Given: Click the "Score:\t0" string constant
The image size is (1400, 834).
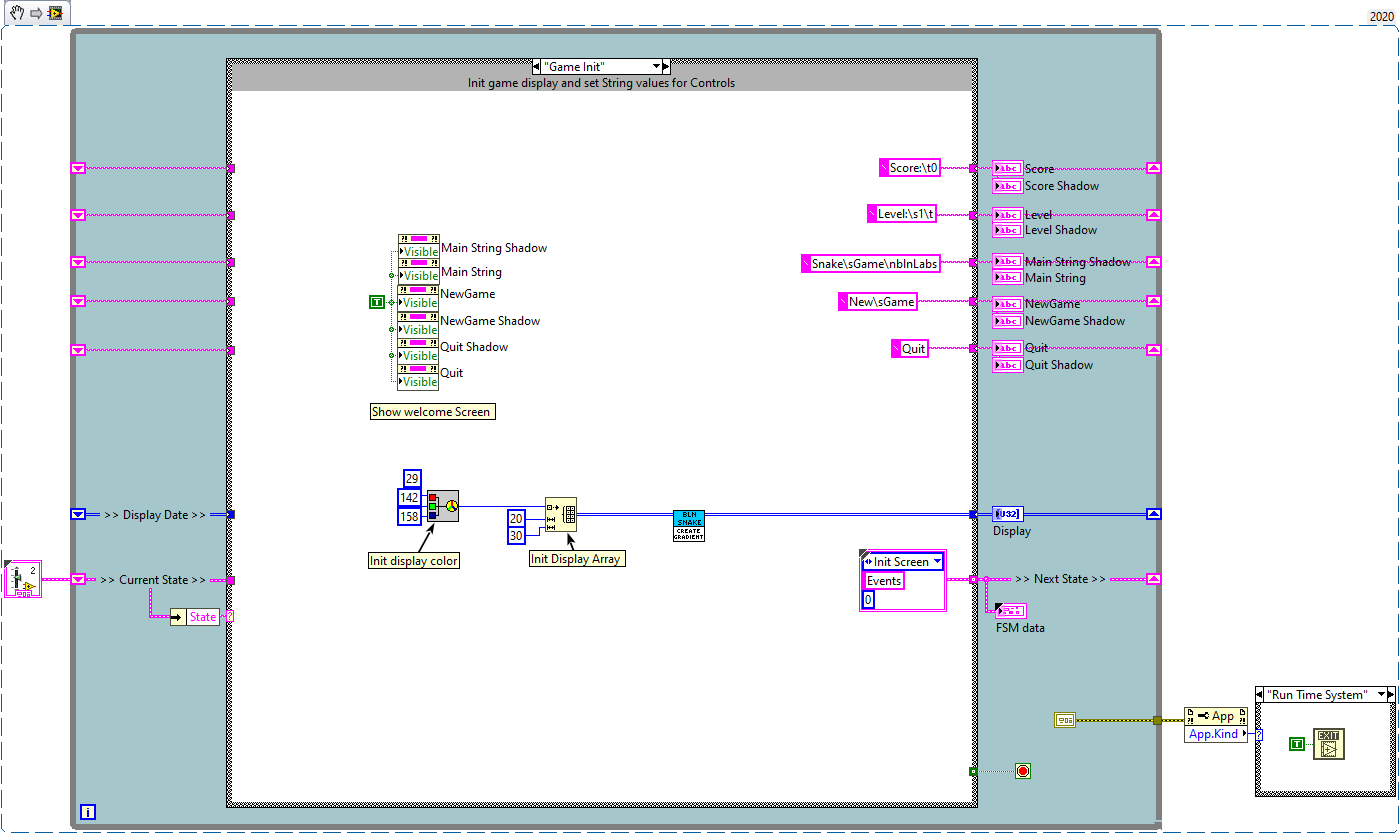Looking at the screenshot, I should coord(909,168).
